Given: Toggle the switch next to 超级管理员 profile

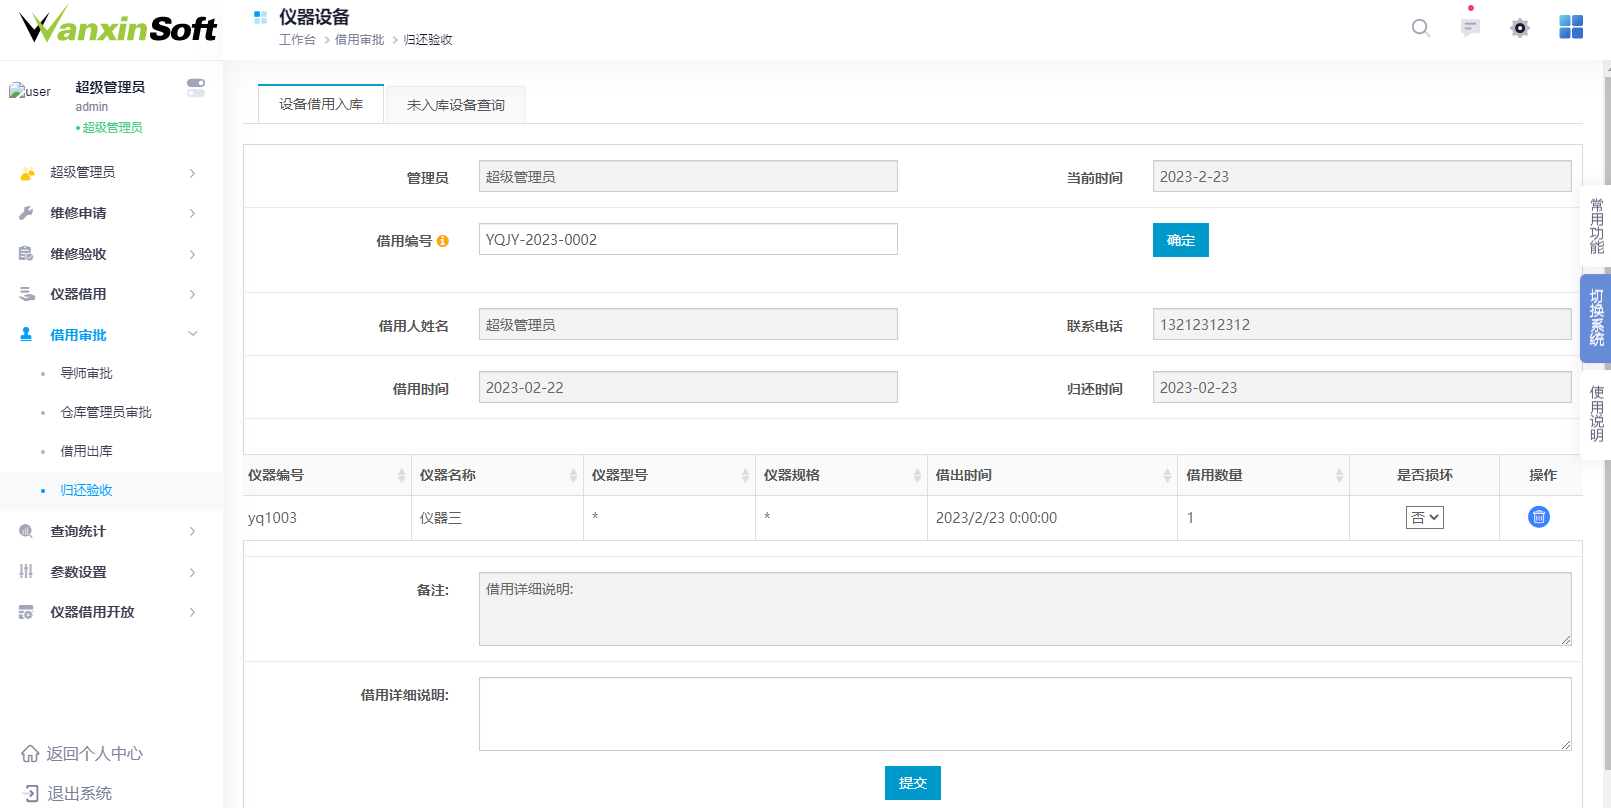Looking at the screenshot, I should (x=196, y=88).
